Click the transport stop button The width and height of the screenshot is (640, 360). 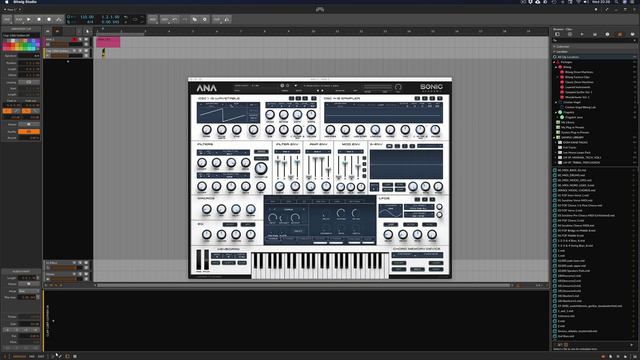[x=39, y=19]
